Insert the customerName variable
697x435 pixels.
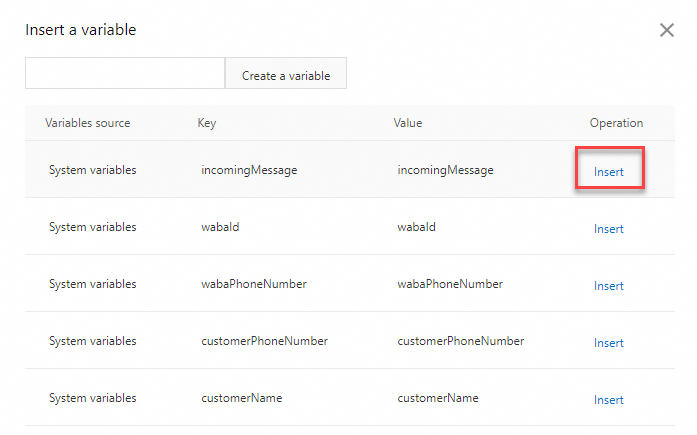pyautogui.click(x=609, y=400)
